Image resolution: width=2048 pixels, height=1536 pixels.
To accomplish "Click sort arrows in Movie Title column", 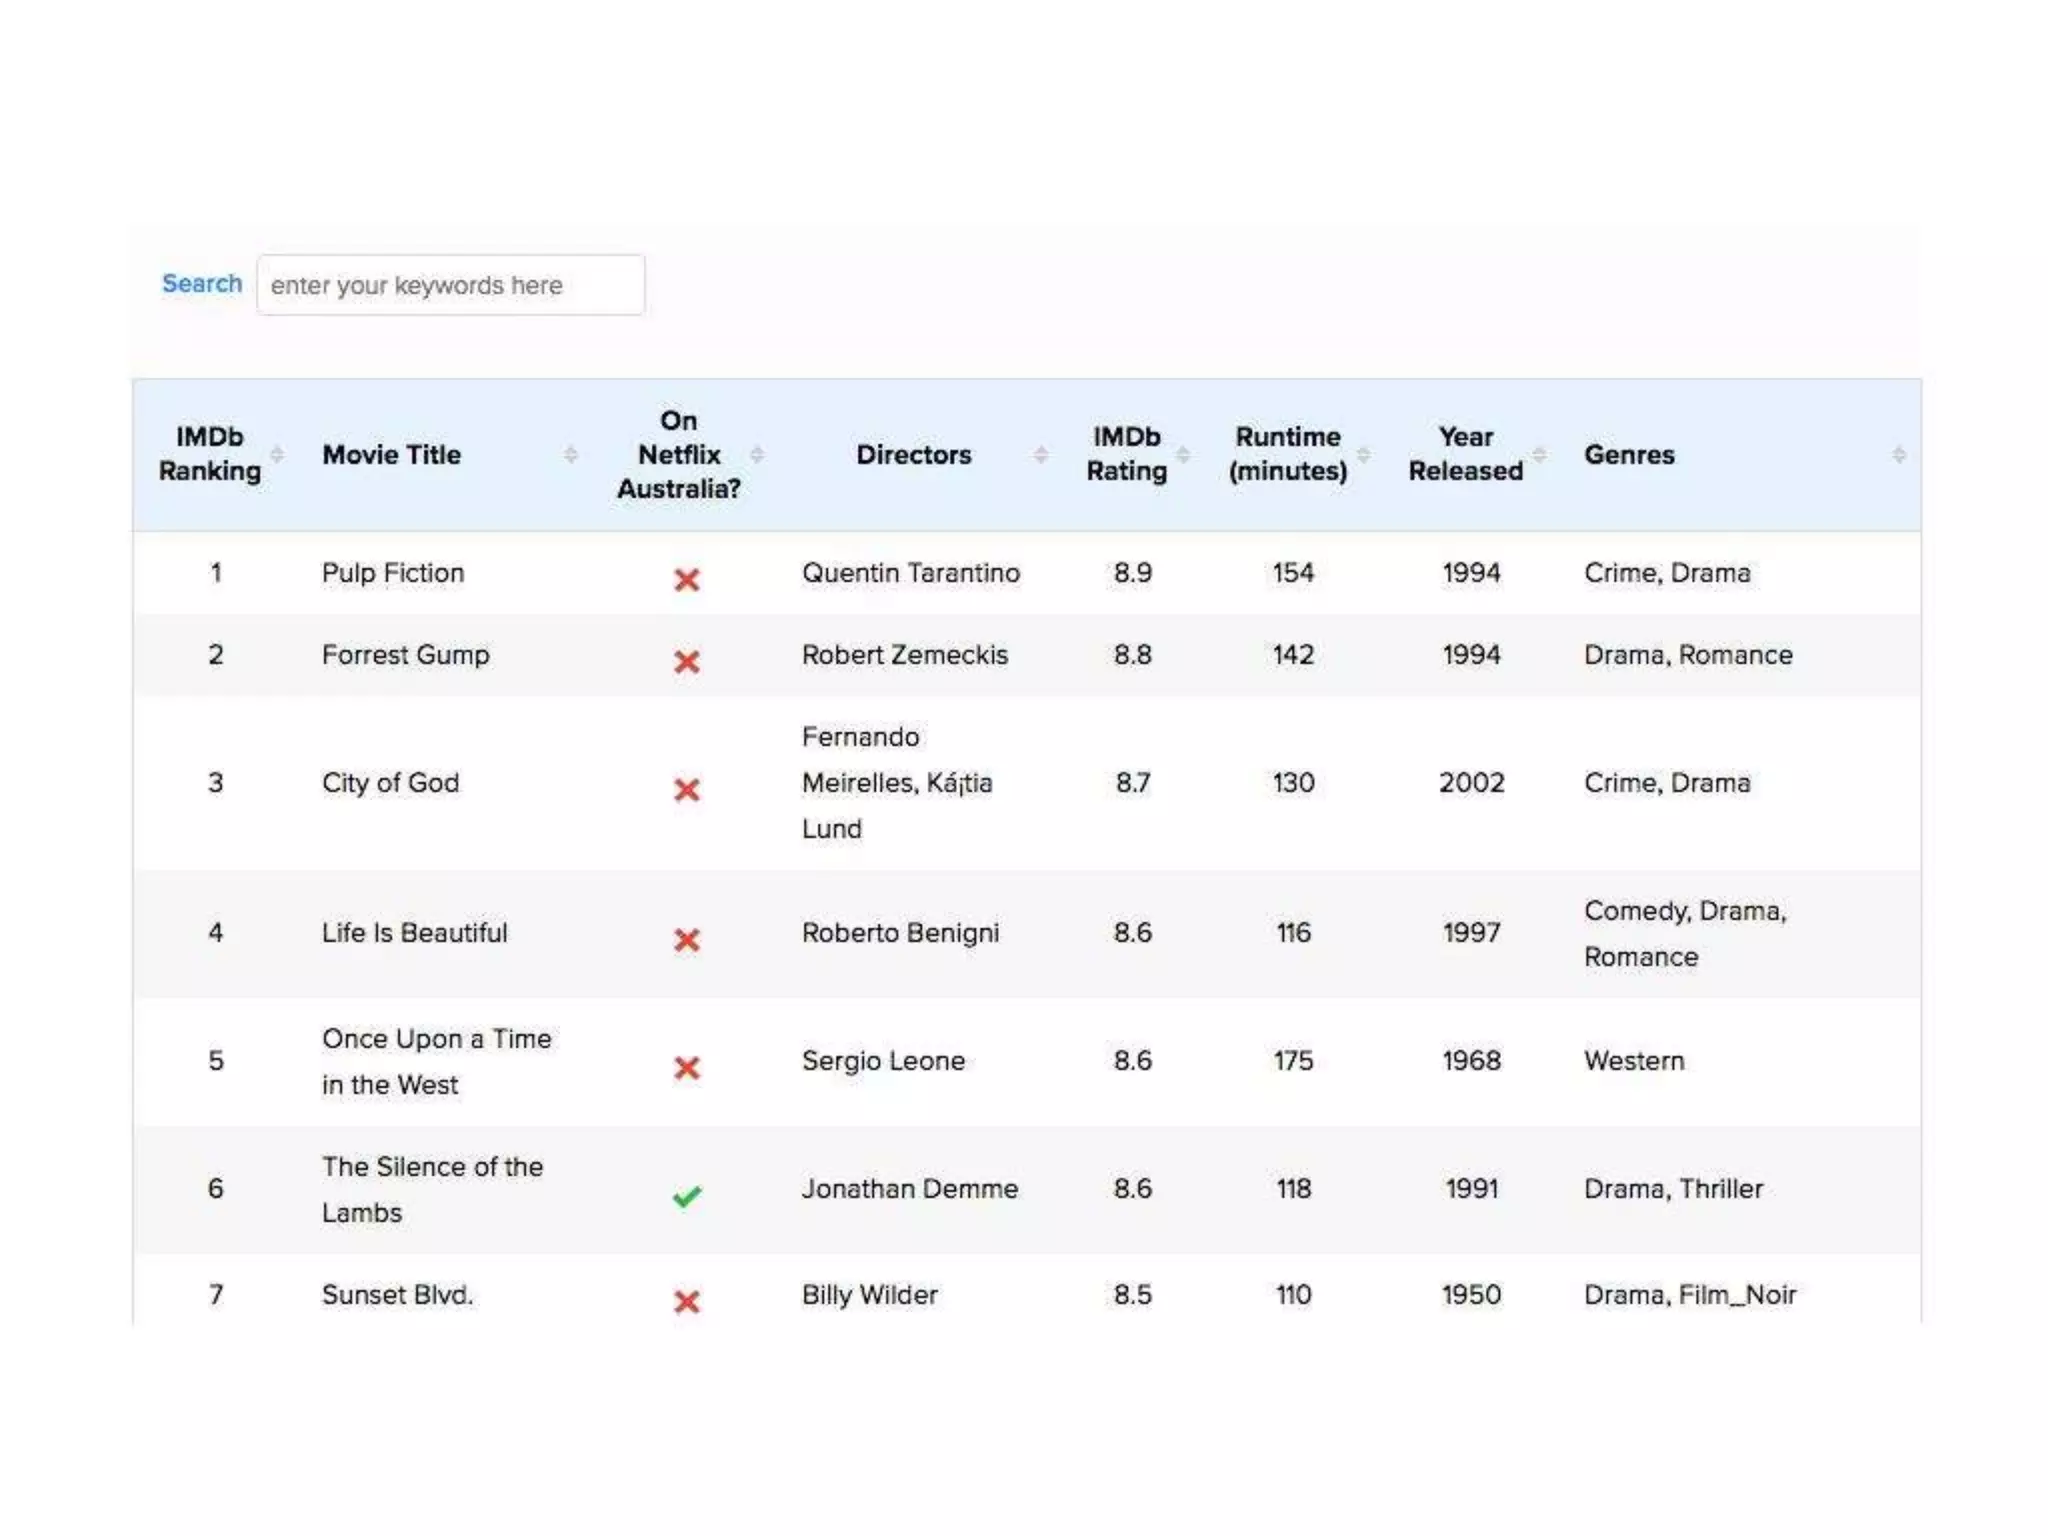I will tap(571, 455).
